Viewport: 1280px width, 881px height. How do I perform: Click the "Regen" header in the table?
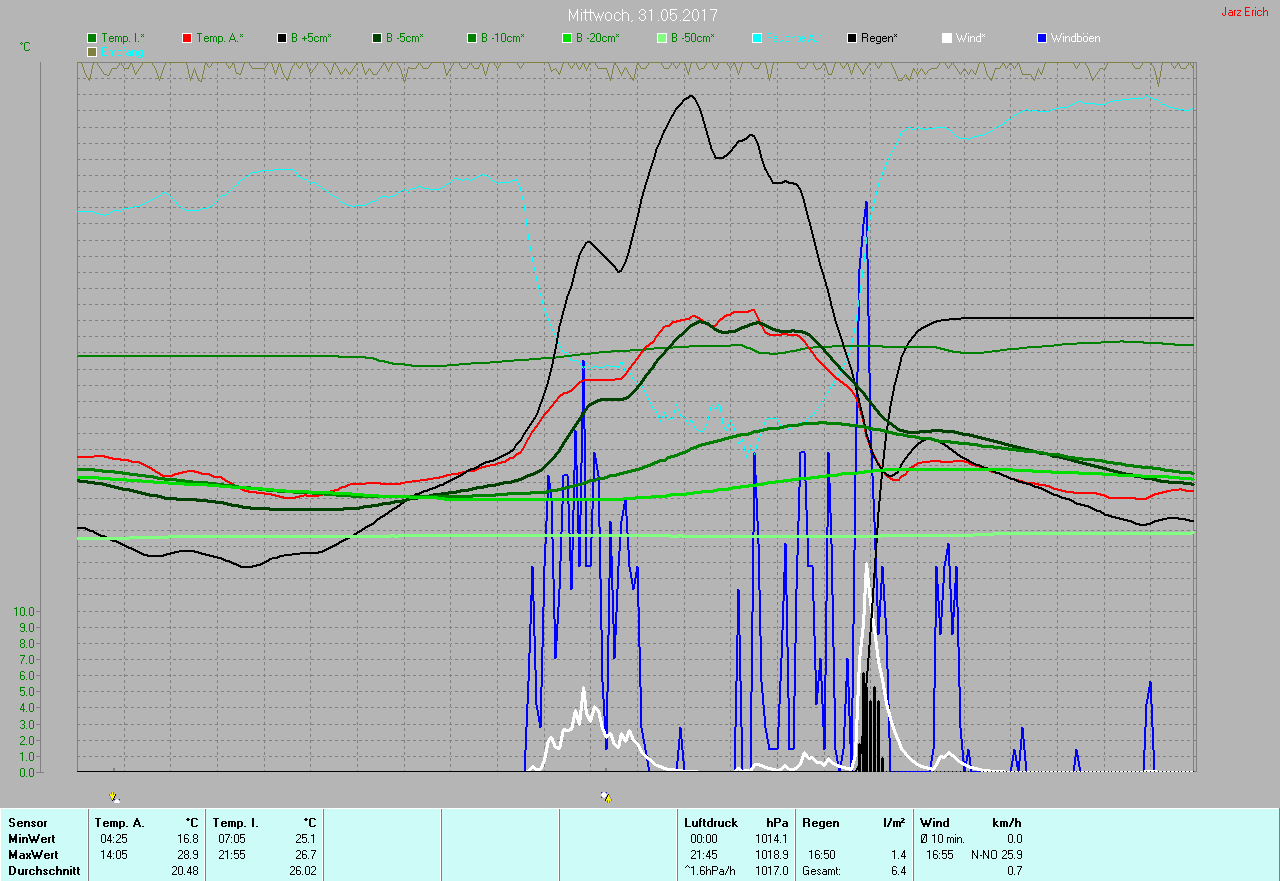(821, 823)
